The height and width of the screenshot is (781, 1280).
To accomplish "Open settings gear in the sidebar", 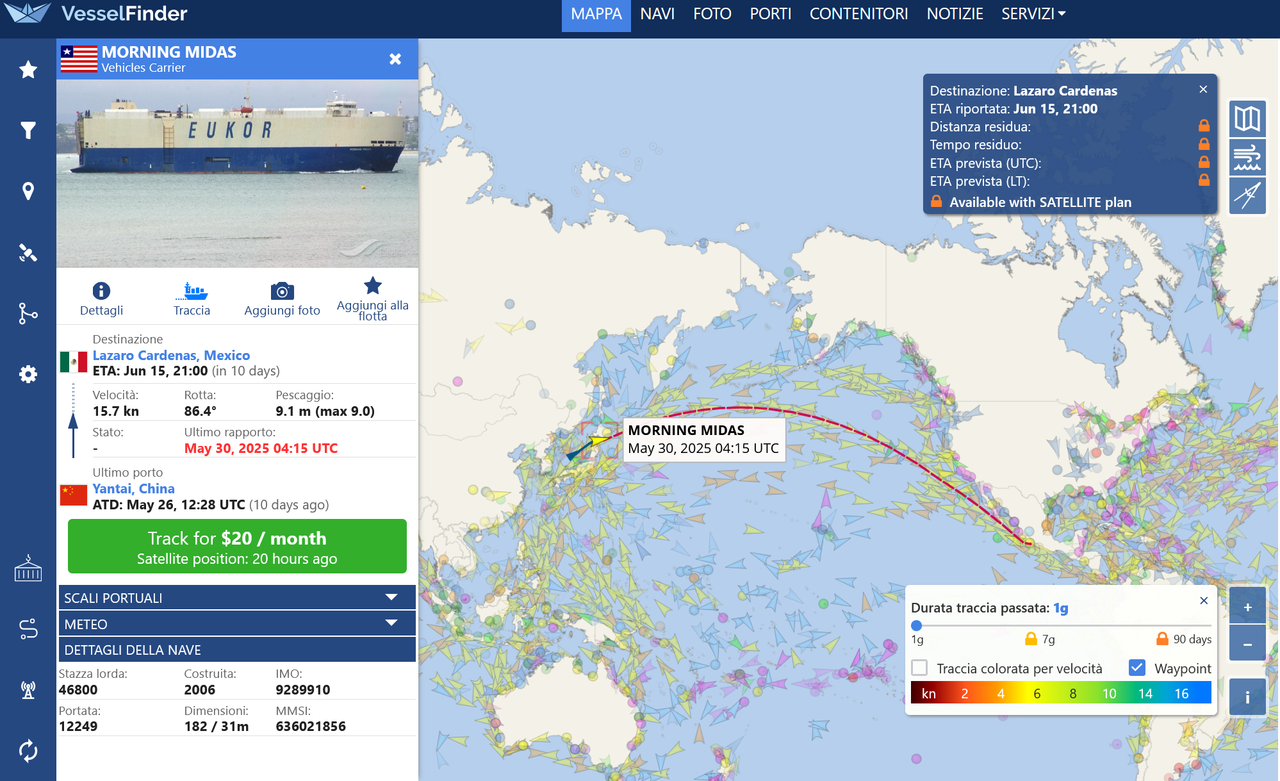I will point(28,374).
